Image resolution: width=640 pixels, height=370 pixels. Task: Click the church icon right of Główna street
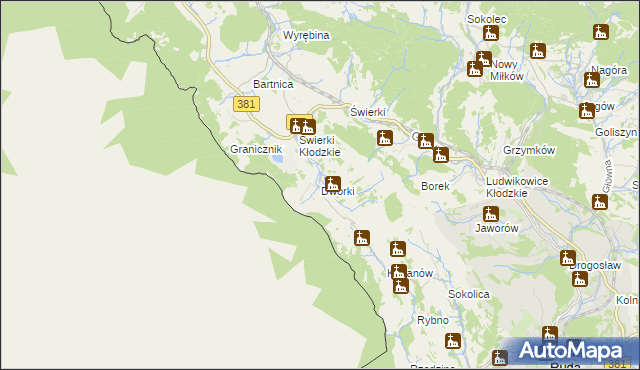pos(600,202)
